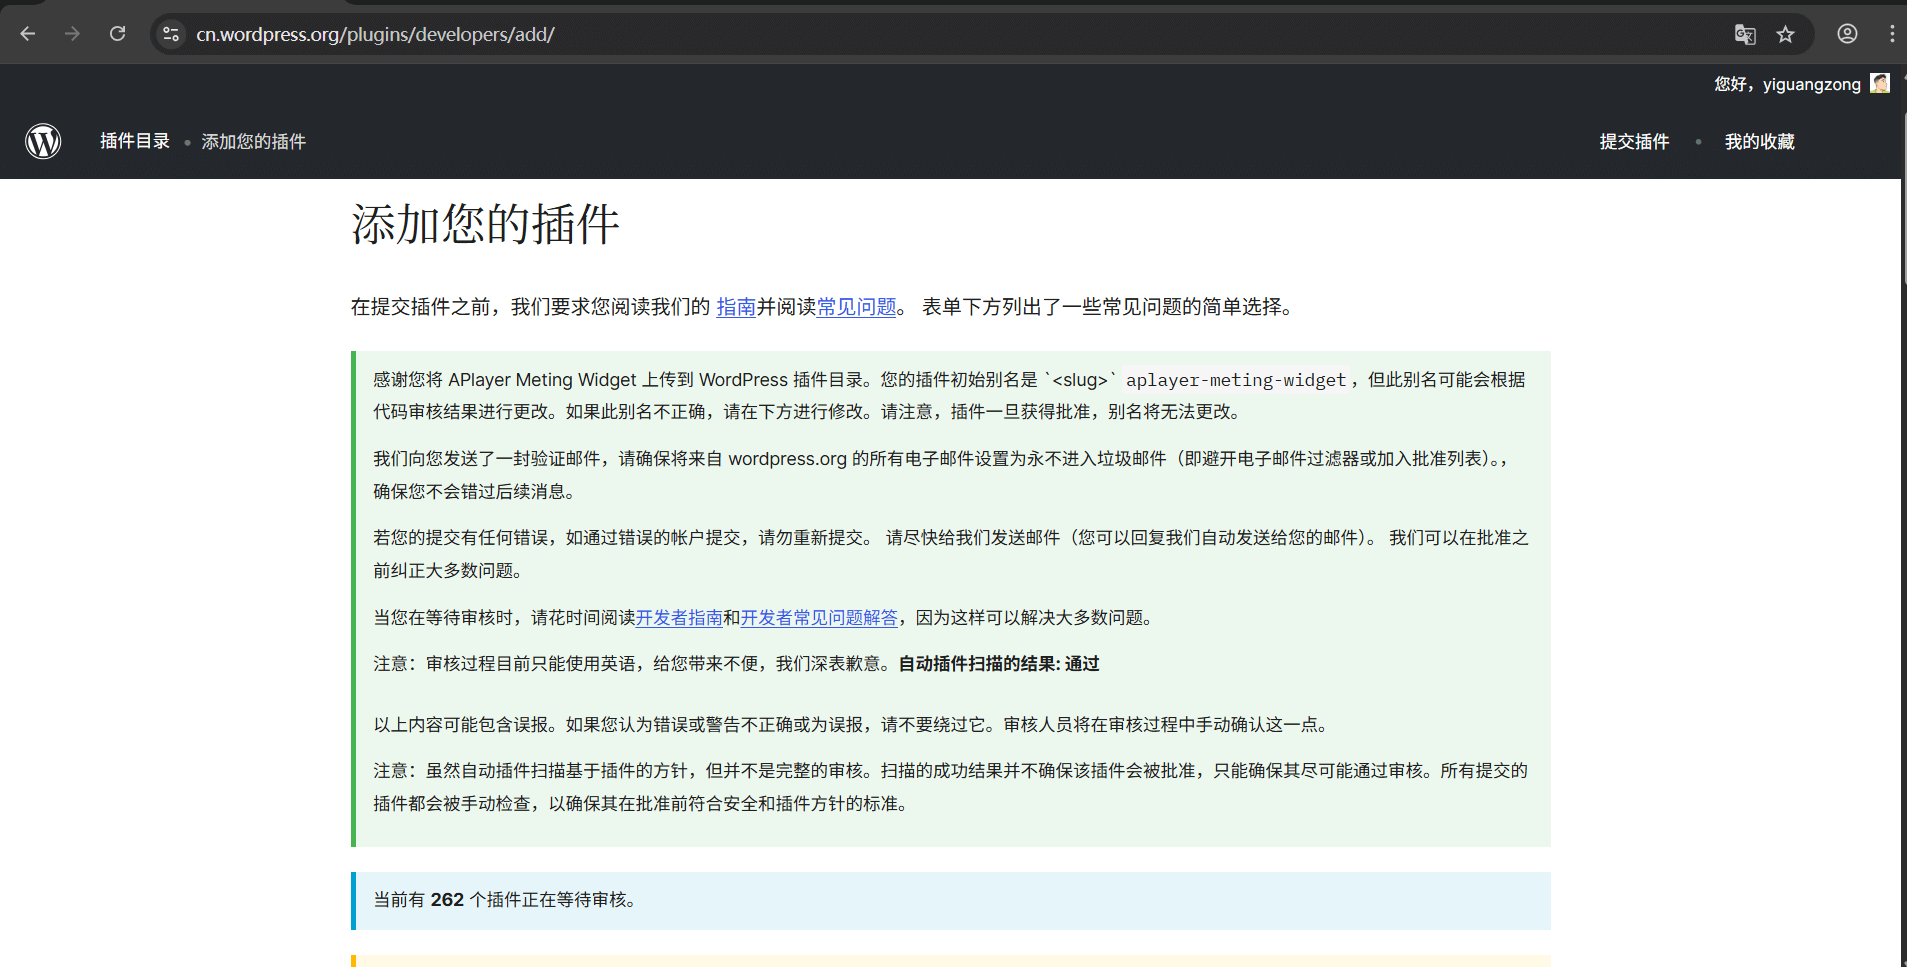1907x967 pixels.
Task: Click 添加您的插件 breadcrumb
Action: pos(254,141)
